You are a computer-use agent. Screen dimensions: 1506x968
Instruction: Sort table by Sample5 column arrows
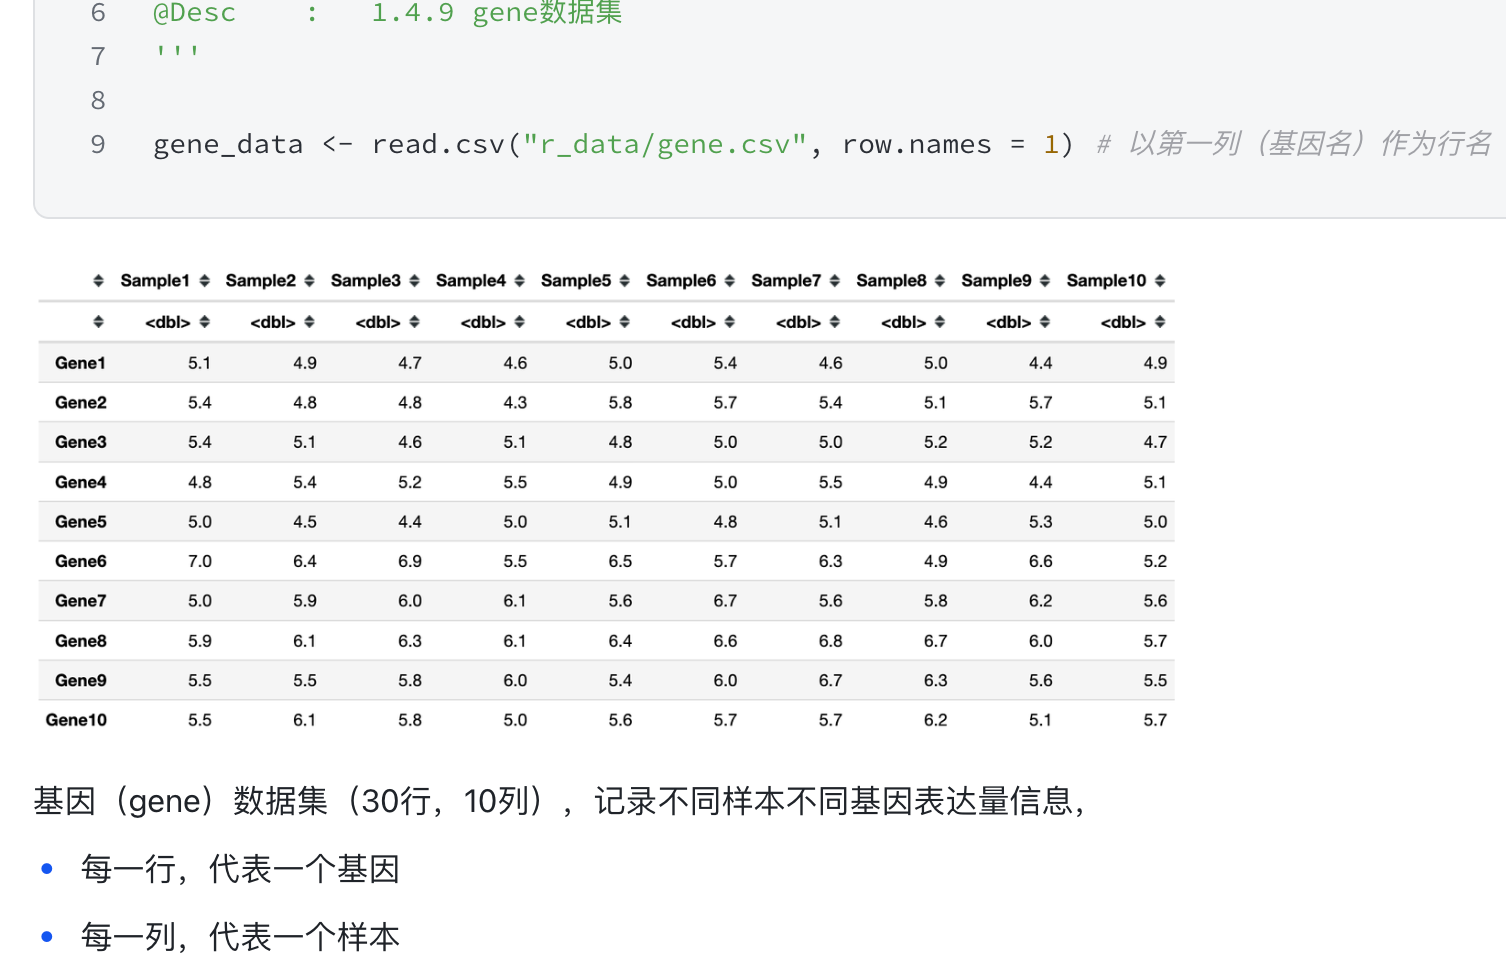[x=624, y=281]
